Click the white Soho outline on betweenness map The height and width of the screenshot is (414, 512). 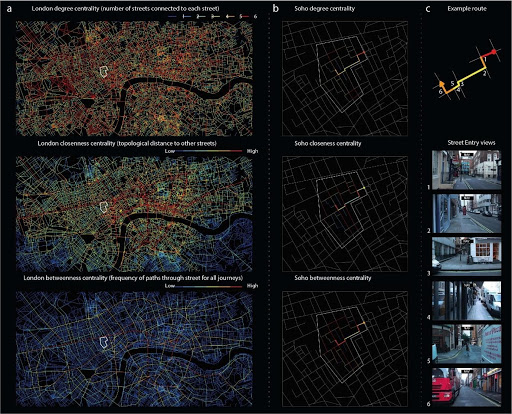tap(104, 342)
